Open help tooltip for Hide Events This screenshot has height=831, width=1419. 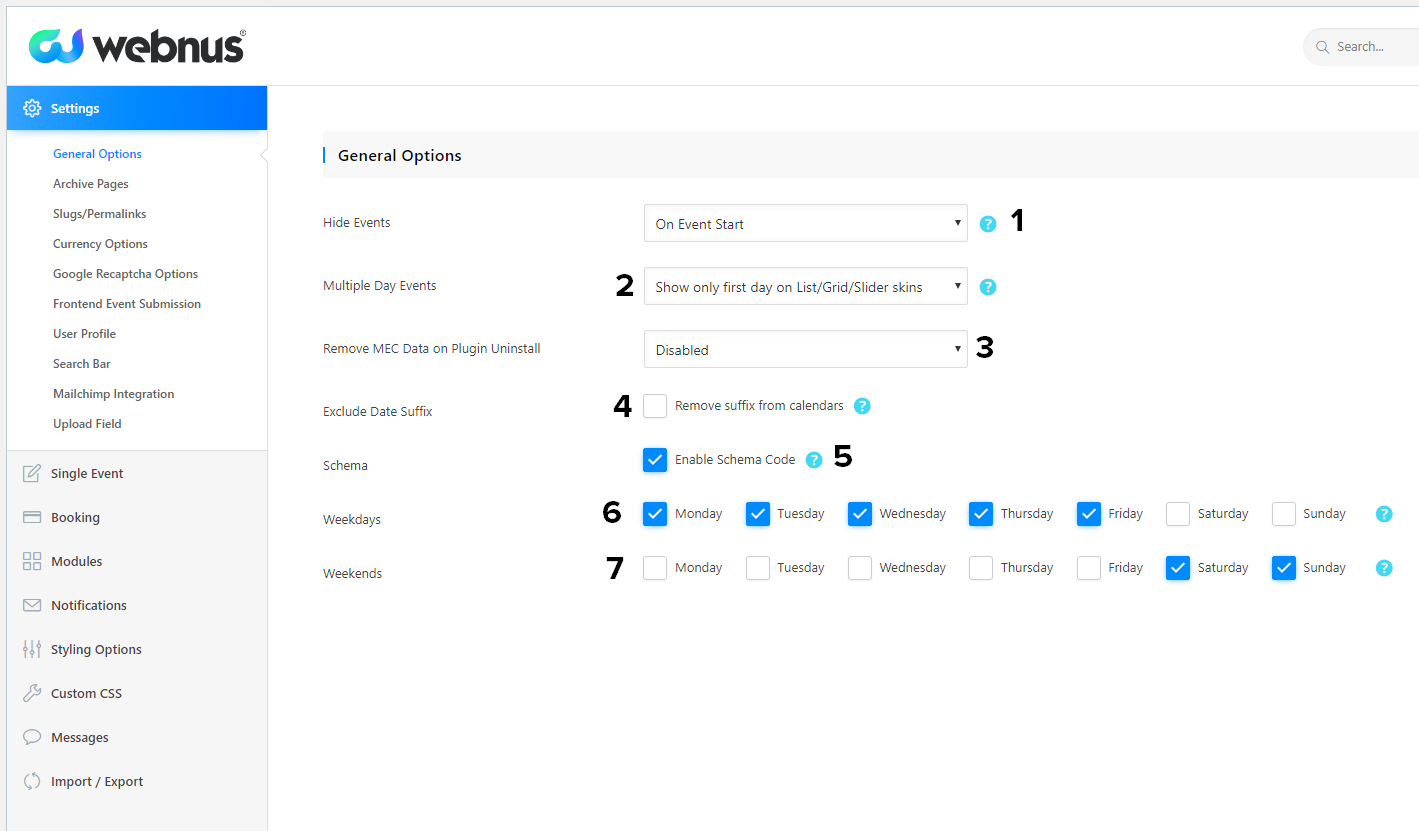coord(988,224)
